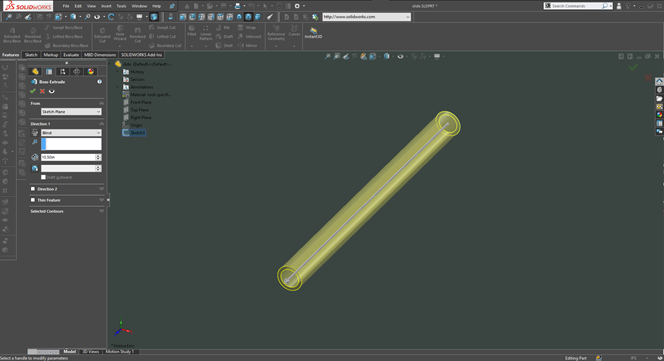The image size is (664, 361).
Task: Enable the Direction 2 checkbox
Action: pos(33,189)
